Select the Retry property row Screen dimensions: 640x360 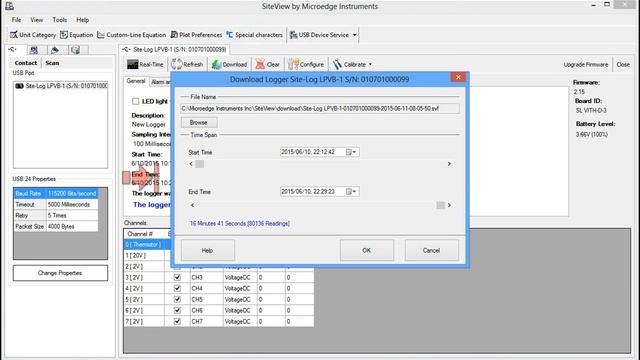[56, 216]
